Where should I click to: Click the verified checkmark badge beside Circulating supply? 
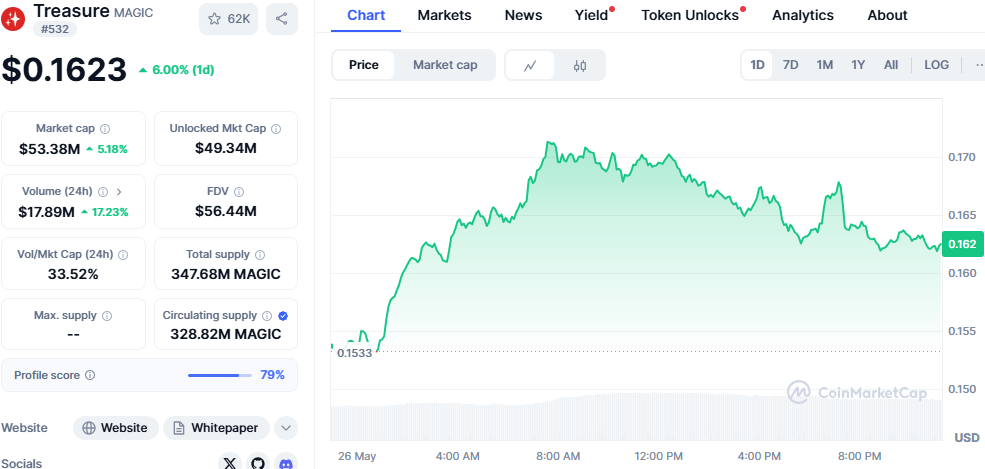(283, 316)
